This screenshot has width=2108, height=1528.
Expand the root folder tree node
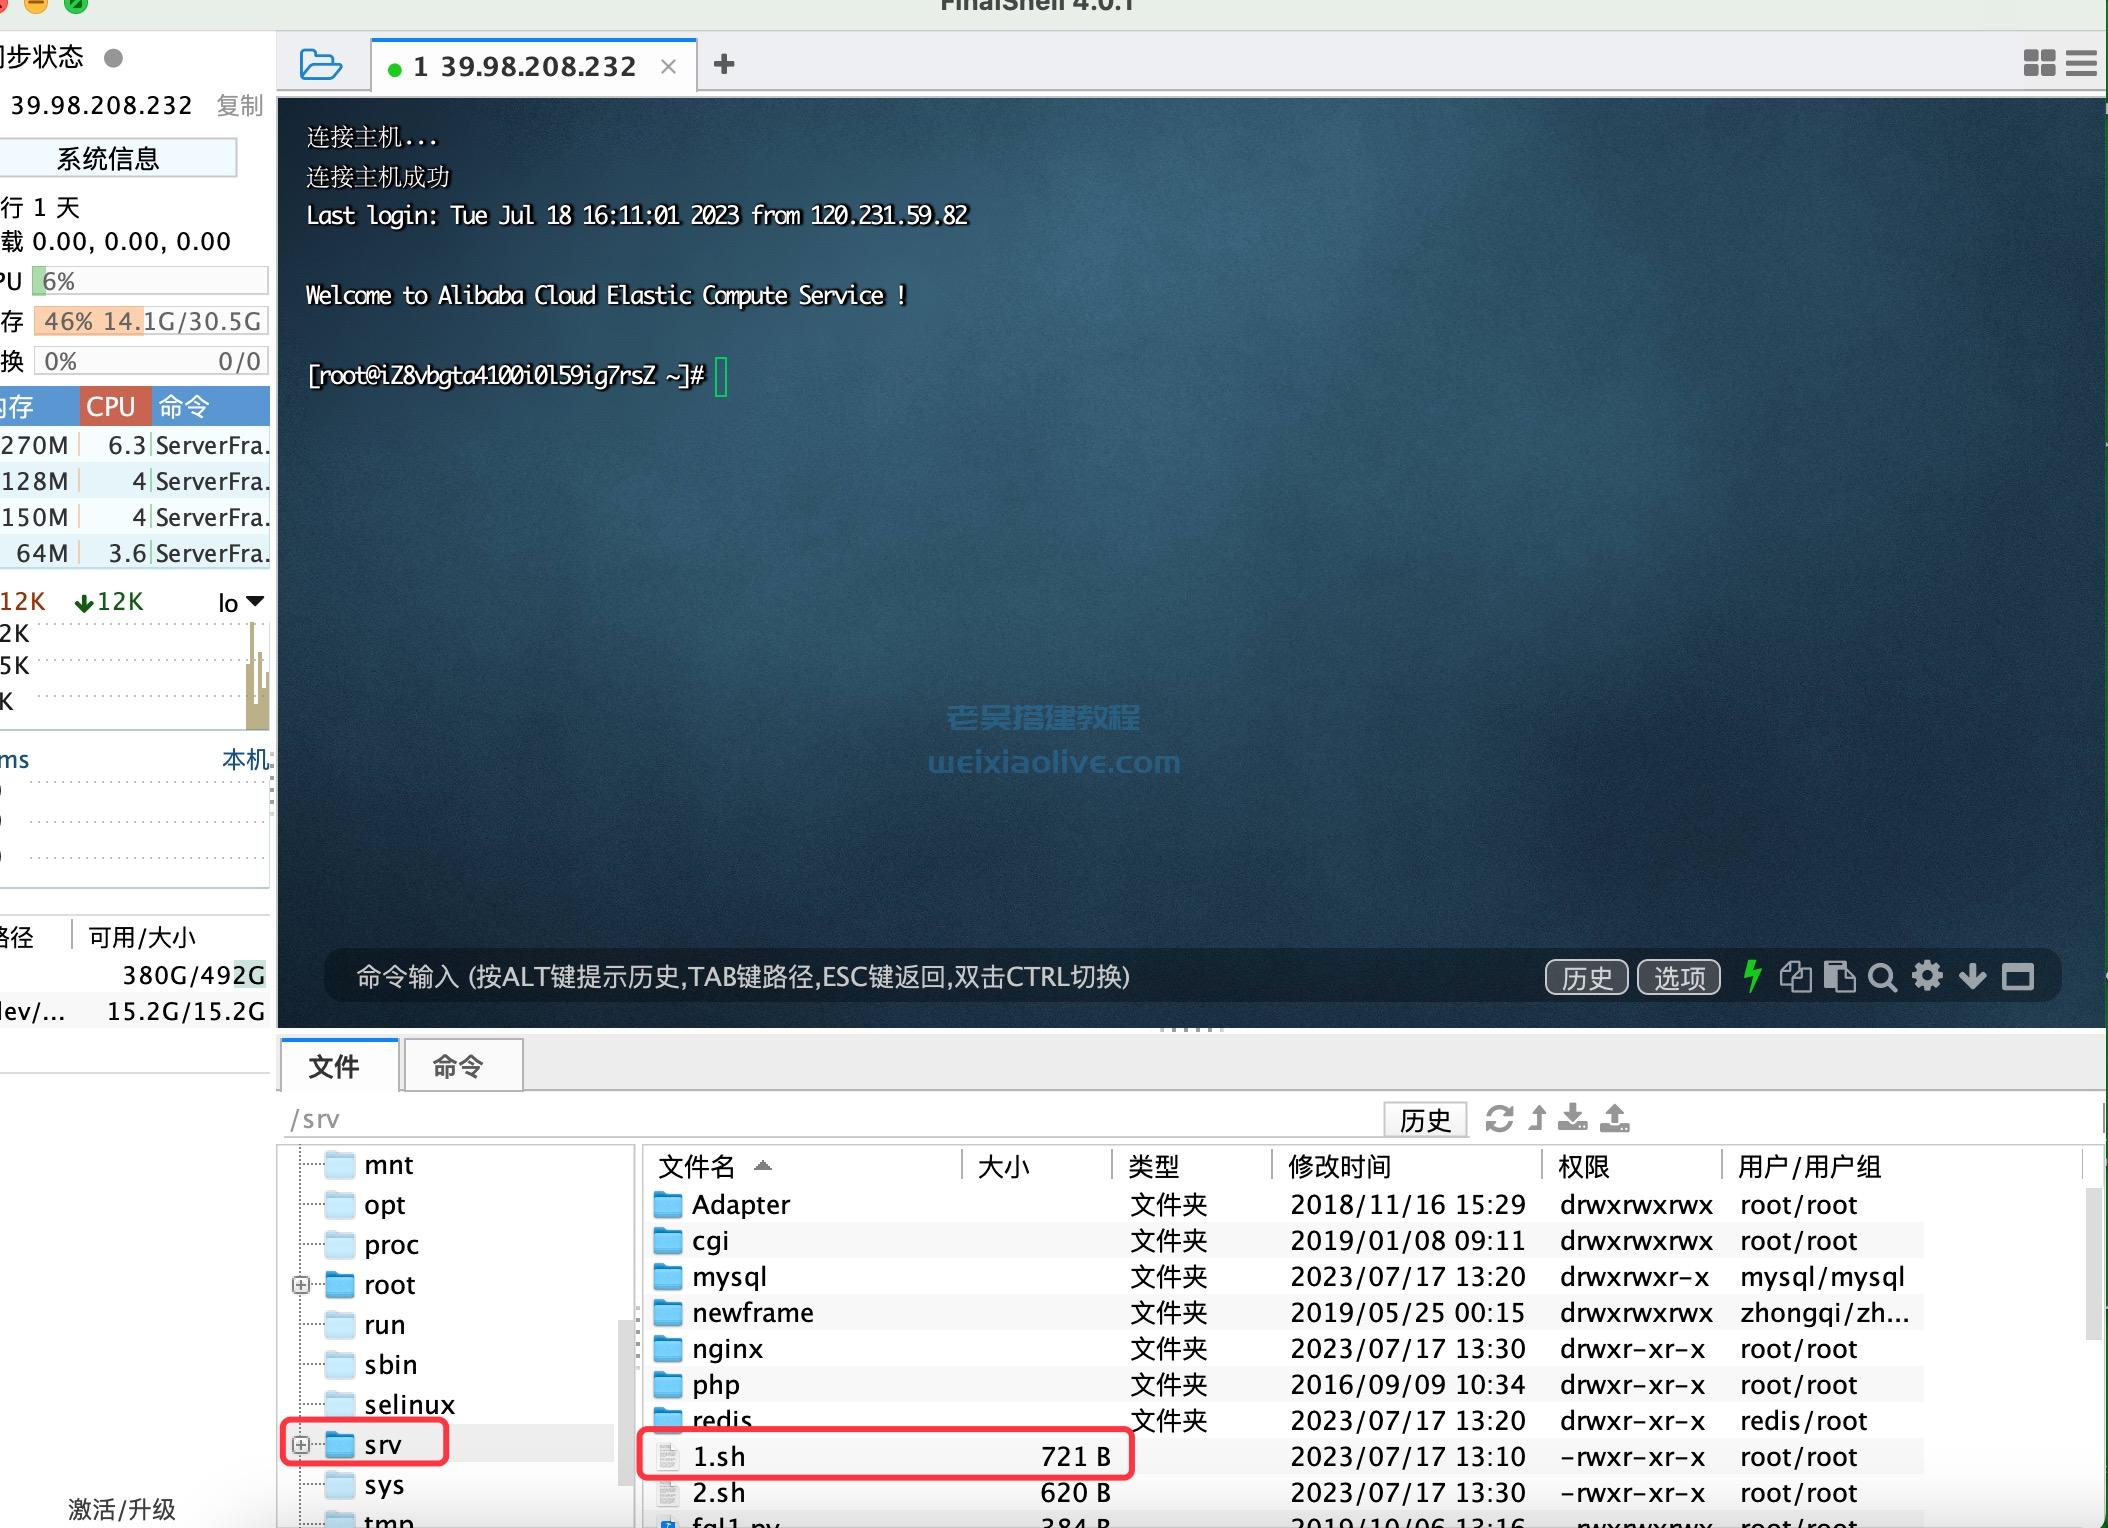(x=301, y=1285)
